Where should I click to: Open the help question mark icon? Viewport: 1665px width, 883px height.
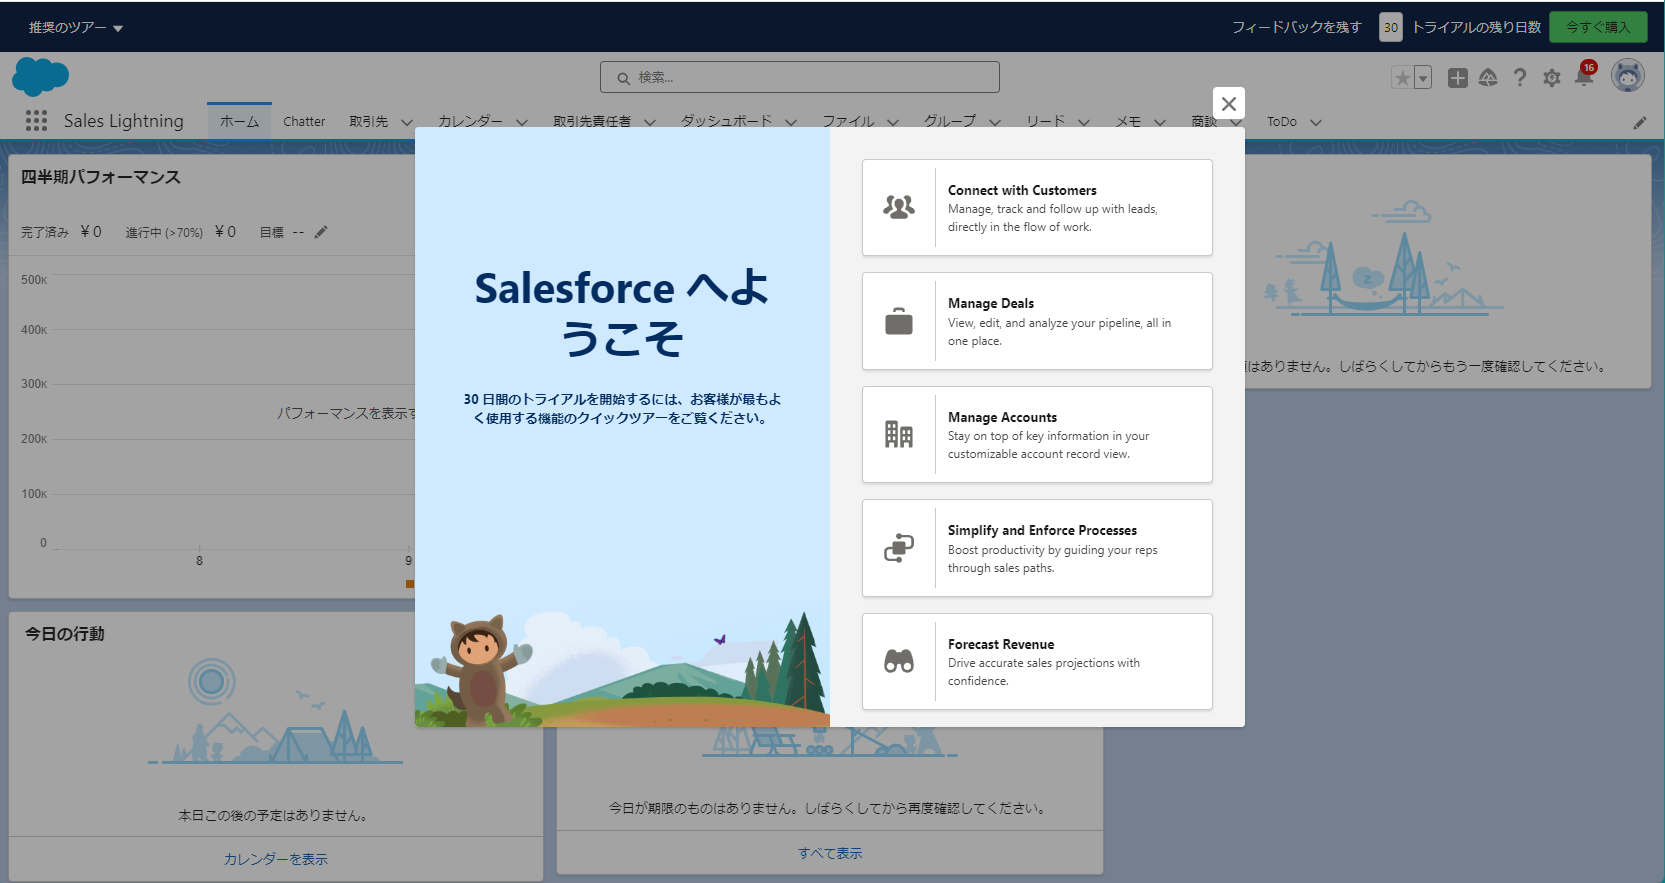point(1520,78)
